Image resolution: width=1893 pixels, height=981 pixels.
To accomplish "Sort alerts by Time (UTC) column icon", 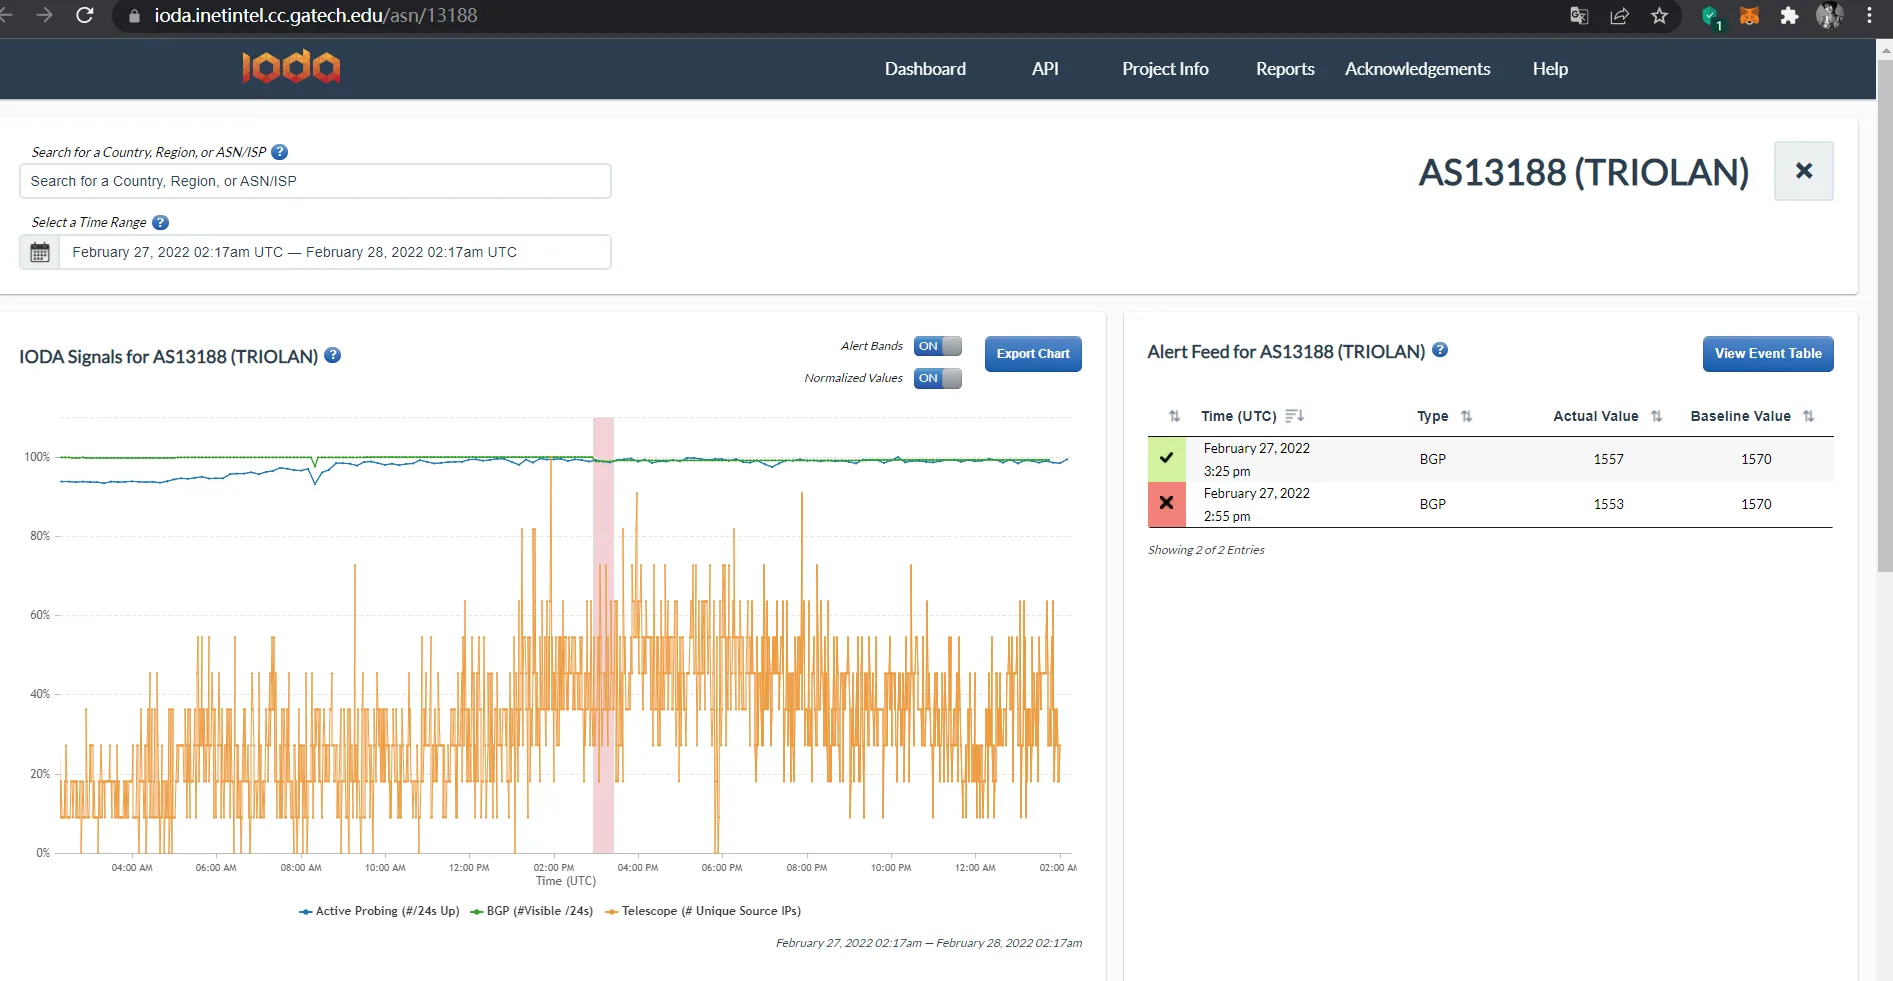I will (x=1294, y=416).
